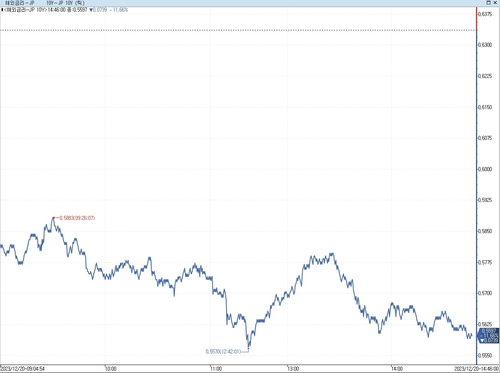Click the 0.5550 y-axis value
Image resolution: width=500 pixels, height=373 pixels.
pos(485,355)
